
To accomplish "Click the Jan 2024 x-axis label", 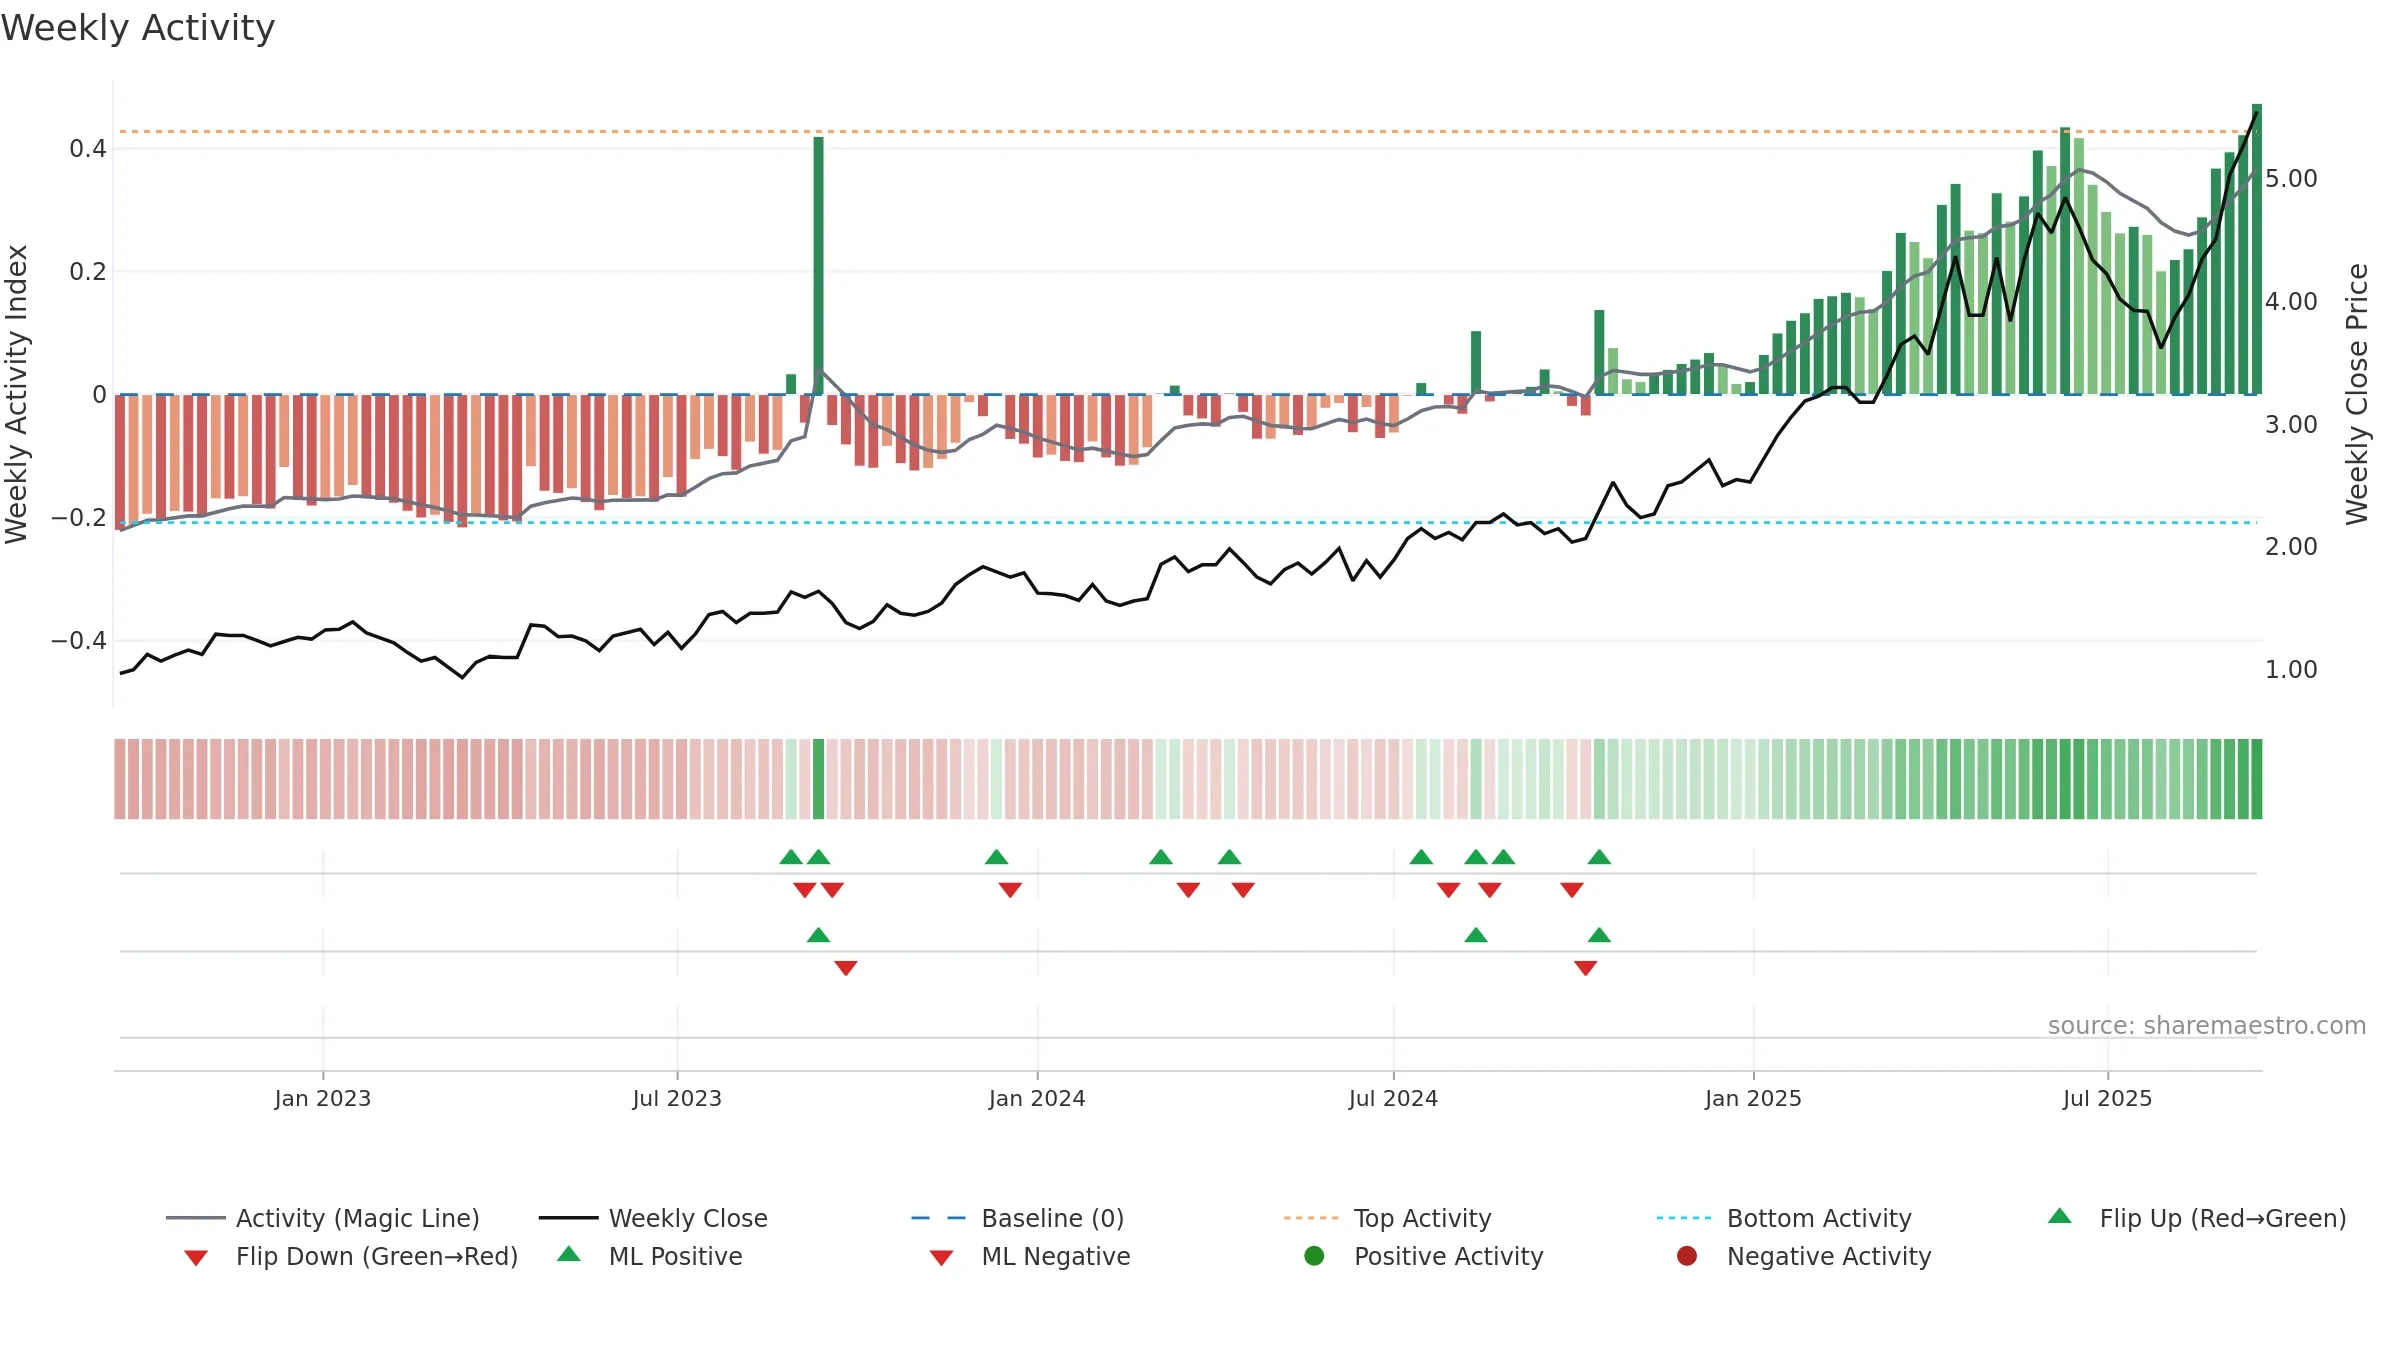I will click(1037, 1099).
